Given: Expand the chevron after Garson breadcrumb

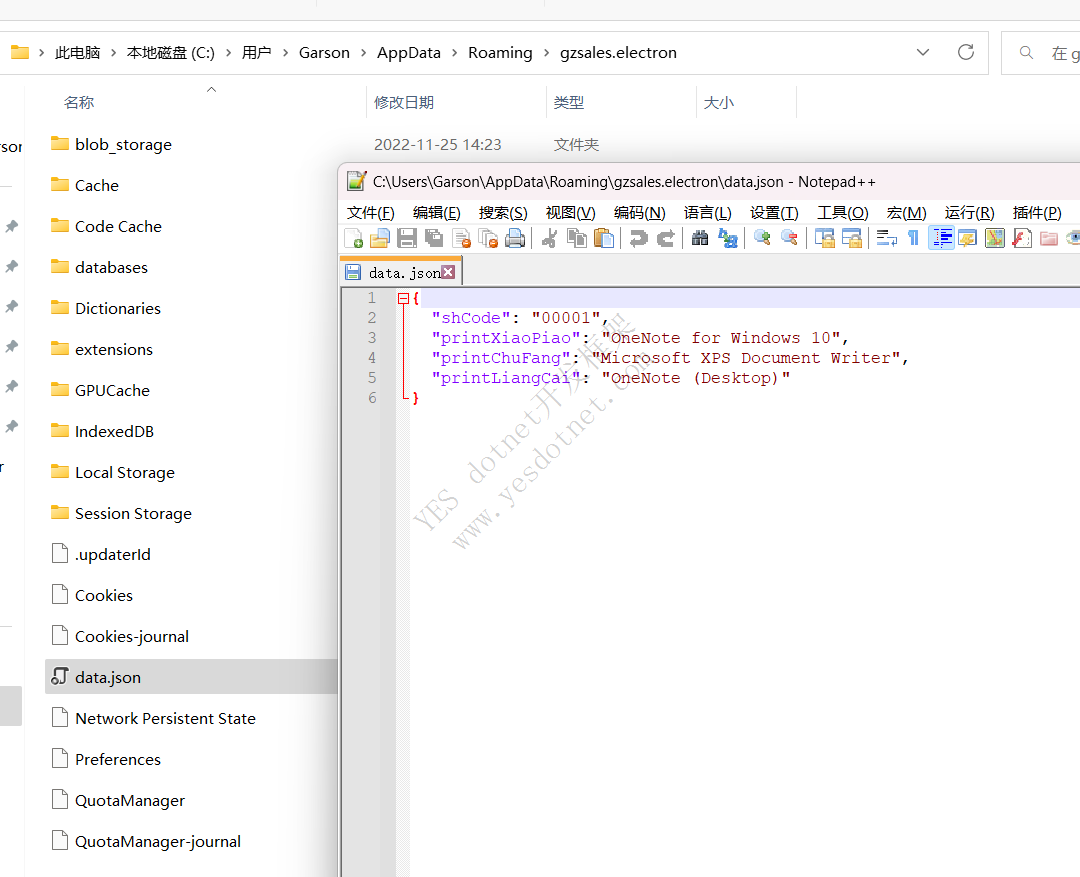Looking at the screenshot, I should pyautogui.click(x=364, y=53).
